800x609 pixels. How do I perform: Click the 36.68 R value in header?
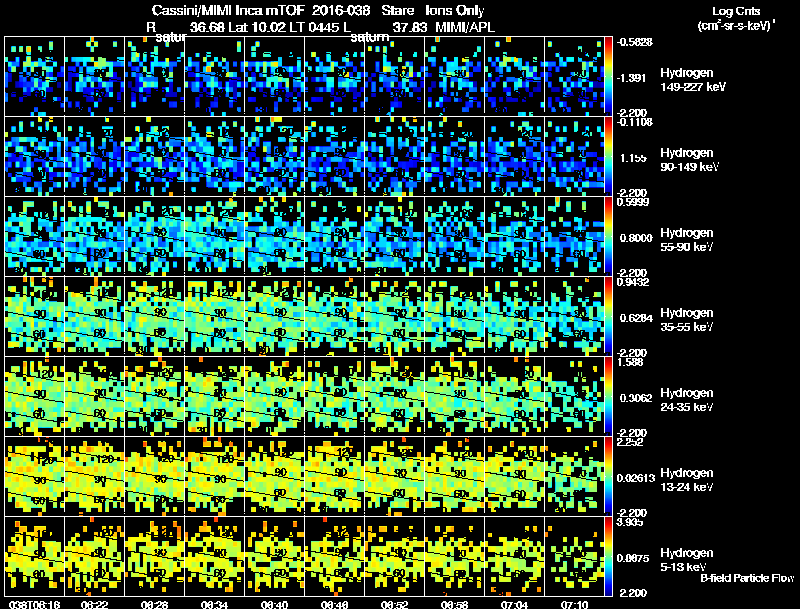tap(207, 27)
